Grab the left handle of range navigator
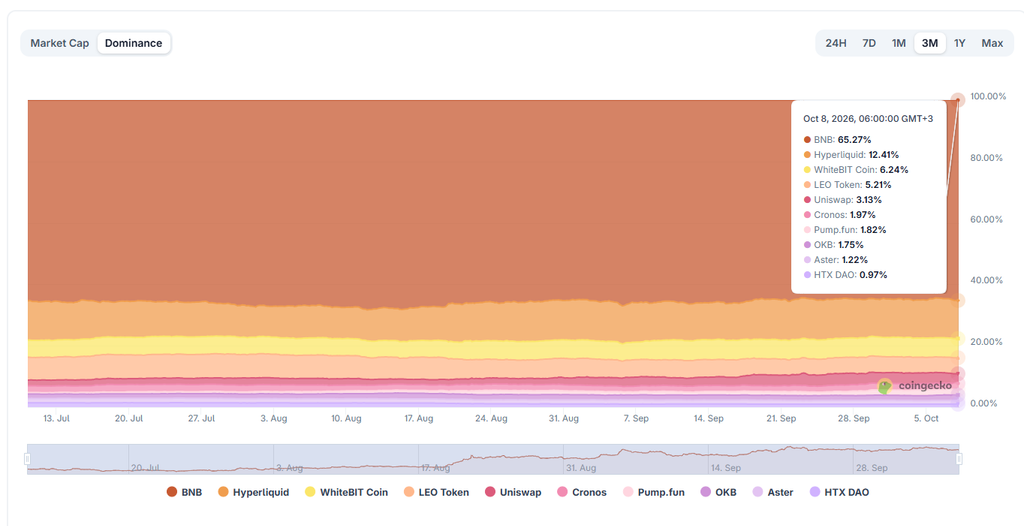 pos(27,459)
